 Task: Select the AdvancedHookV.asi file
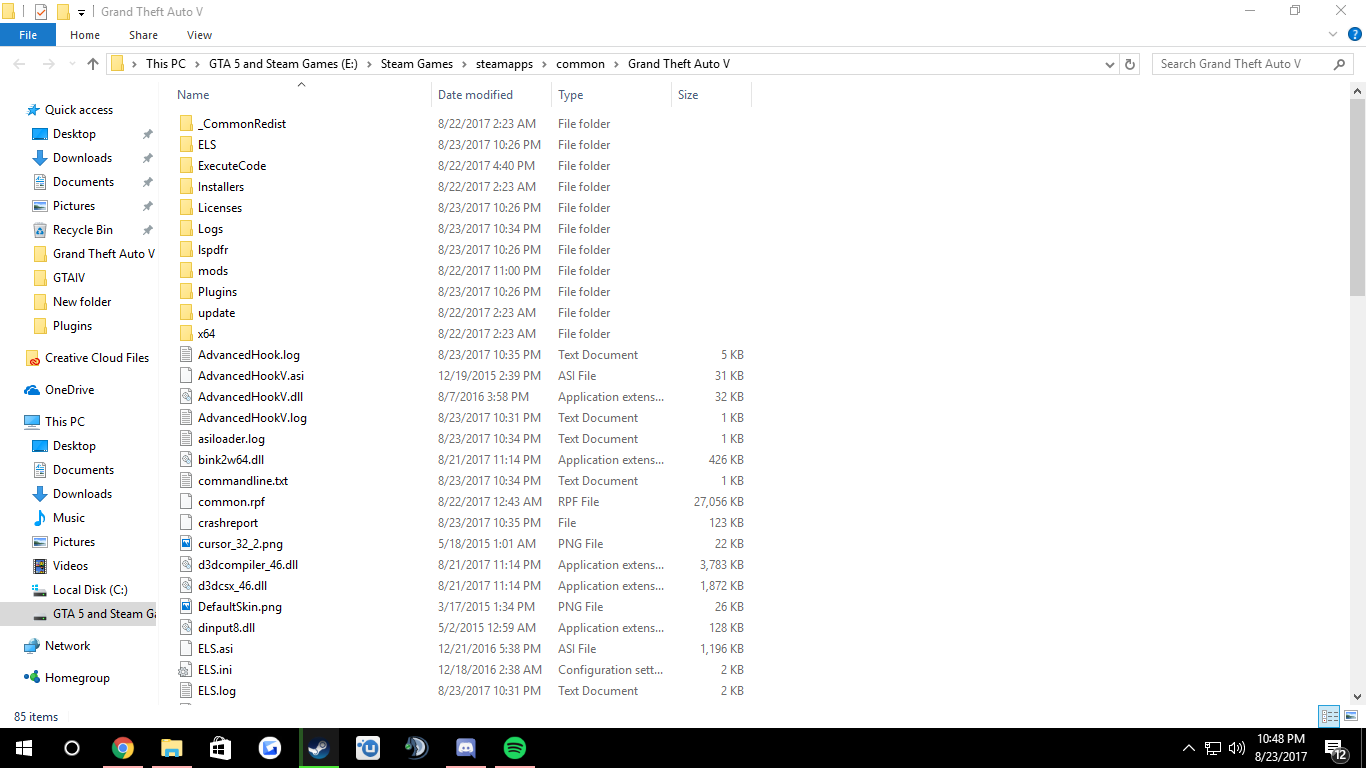click(x=251, y=376)
